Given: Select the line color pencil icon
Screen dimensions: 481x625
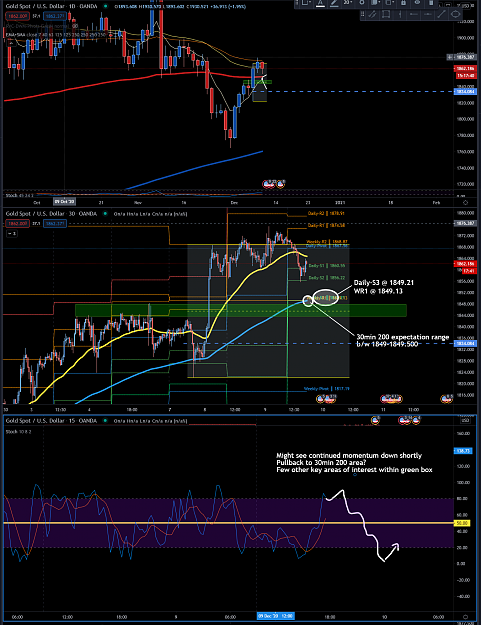Looking at the screenshot, I should tap(334, 3).
